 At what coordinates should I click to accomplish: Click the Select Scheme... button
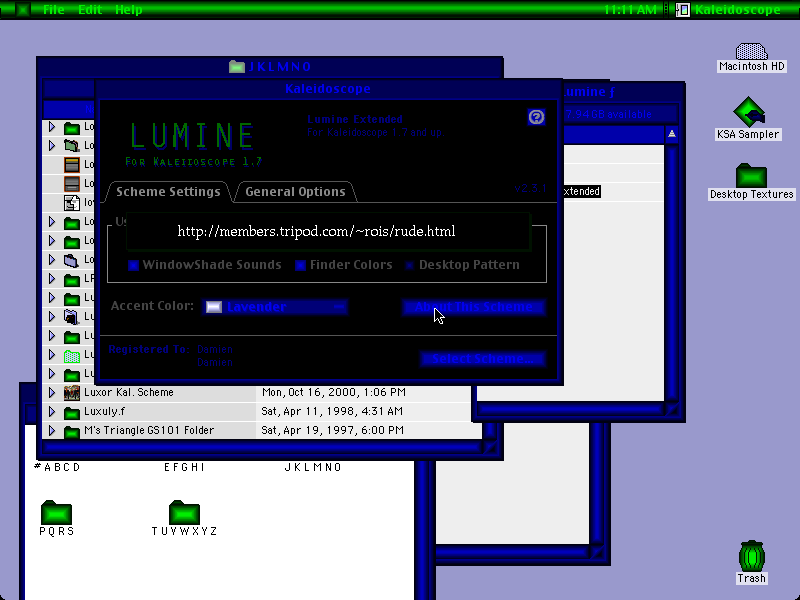coord(483,359)
